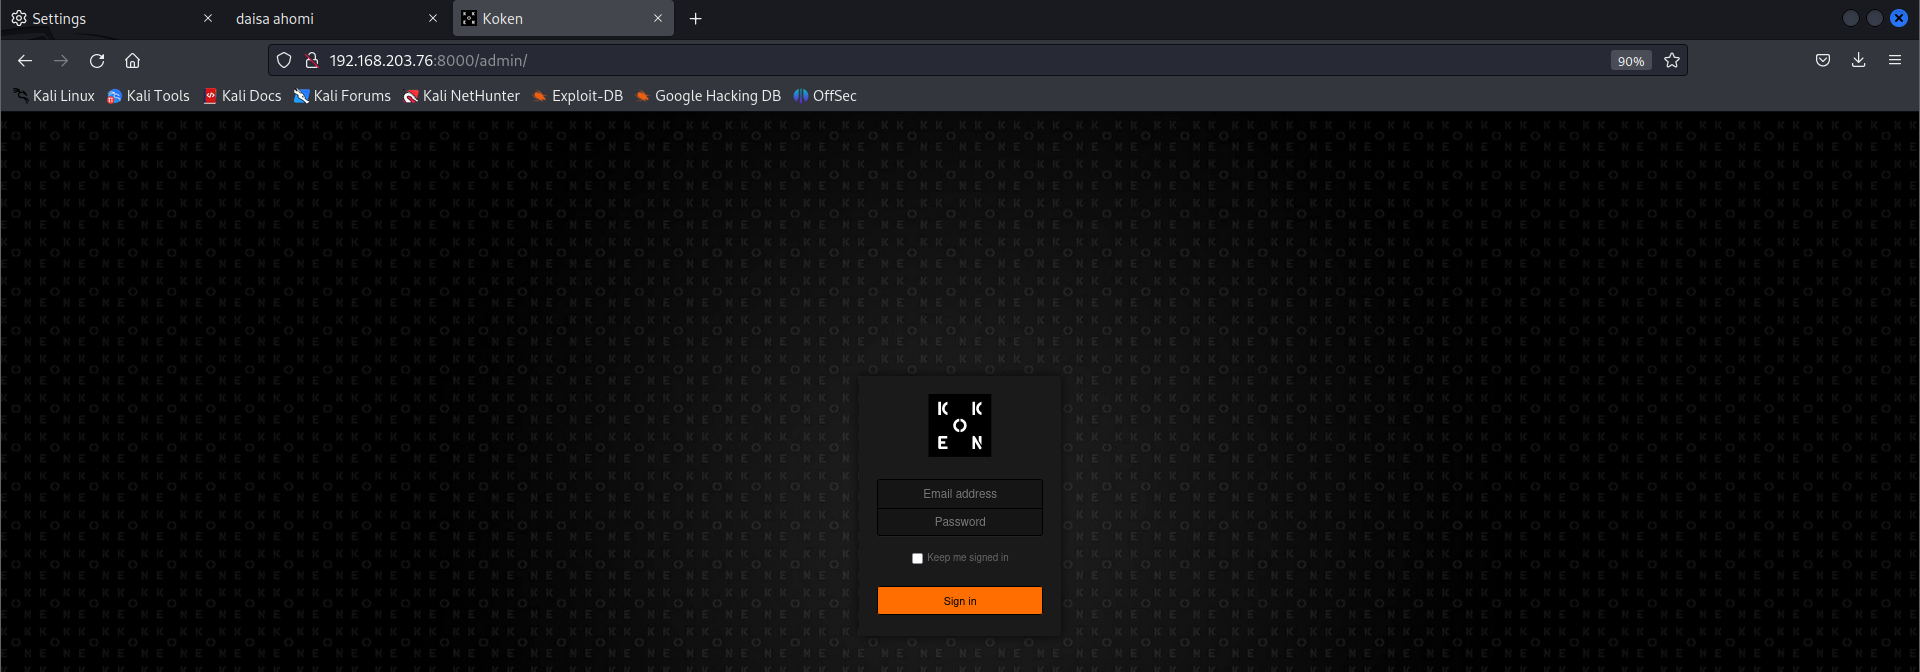Open the Pocket save icon
This screenshot has width=1920, height=672.
[1823, 61]
